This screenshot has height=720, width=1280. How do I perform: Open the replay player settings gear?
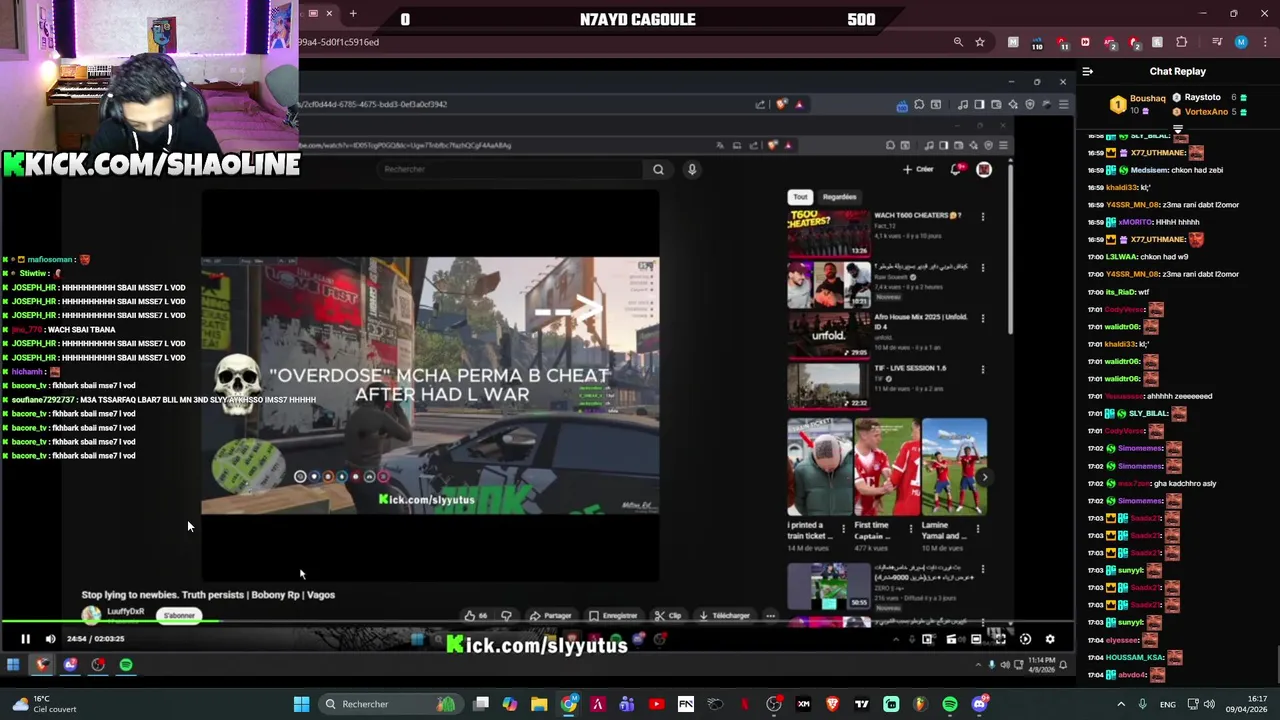[1050, 639]
